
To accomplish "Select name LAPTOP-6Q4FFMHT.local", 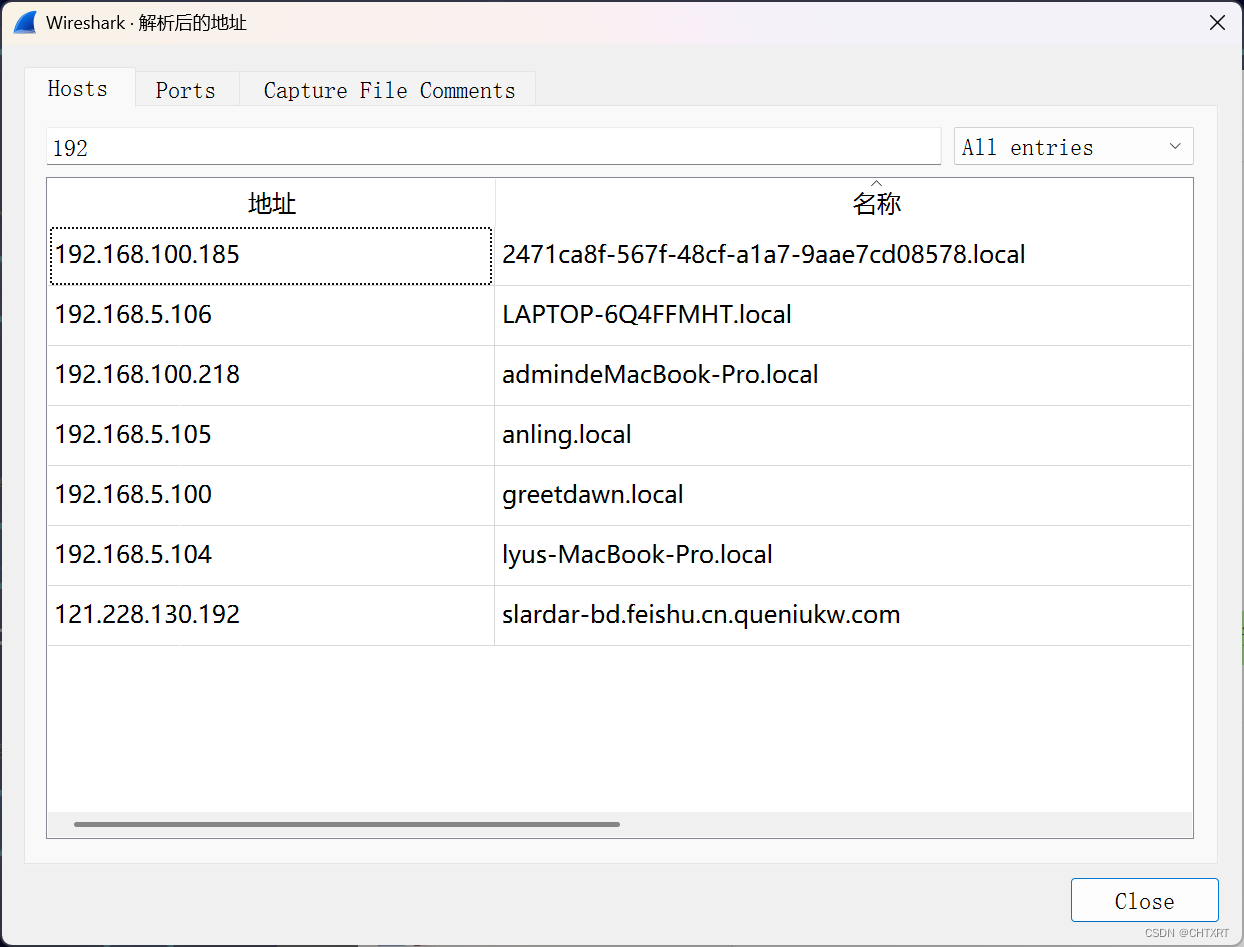I will [843, 316].
